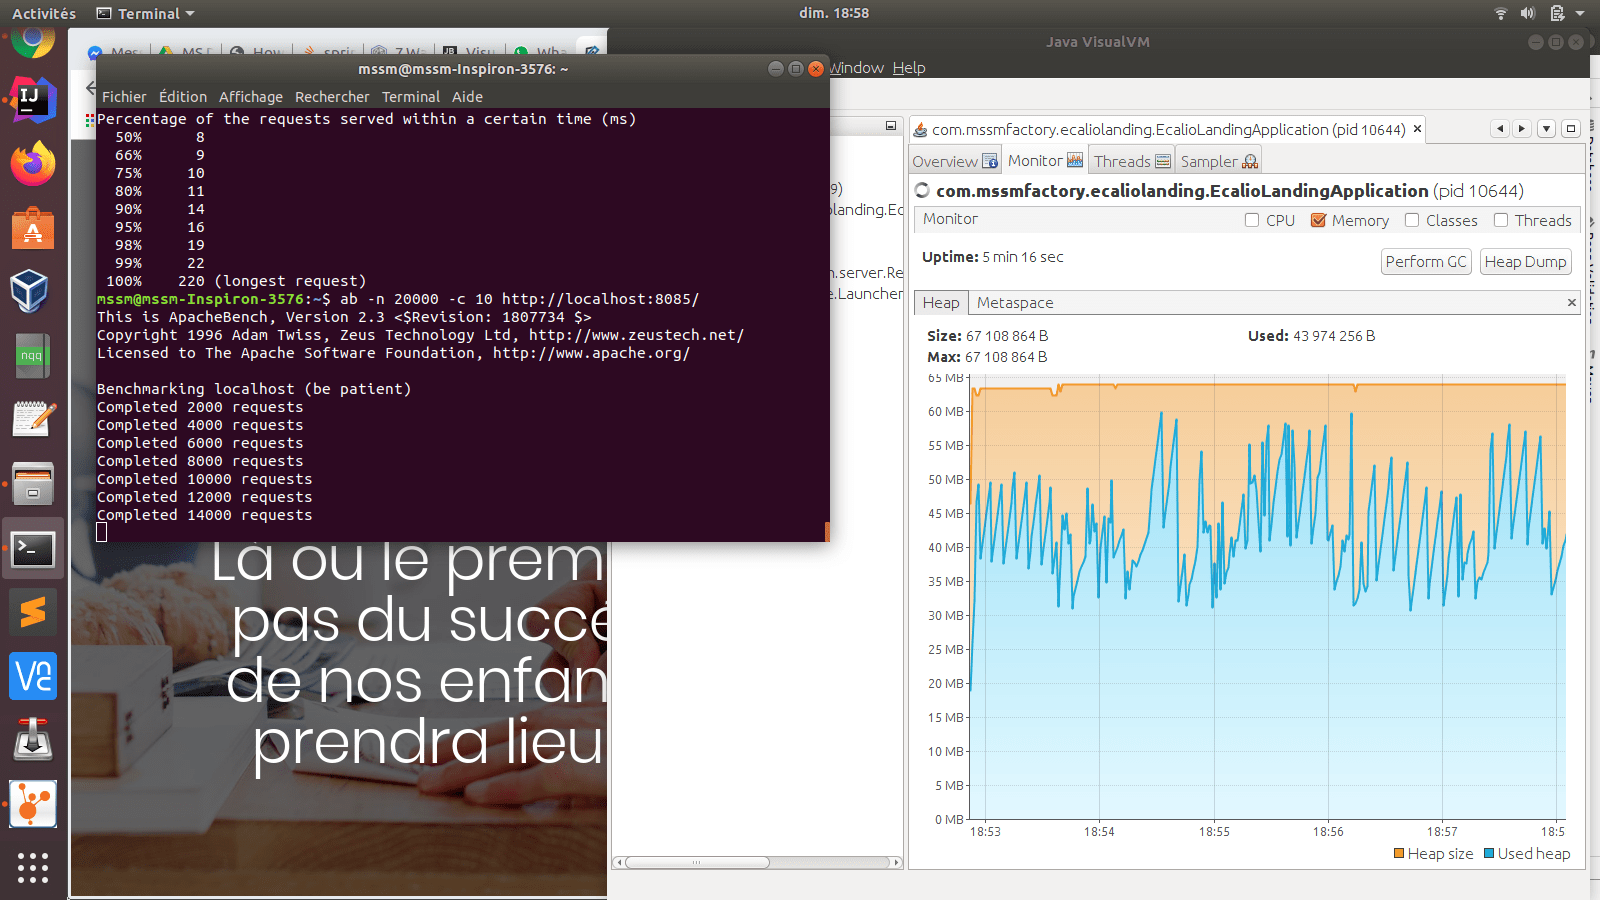This screenshot has width=1600, height=900.
Task: Open the Édition menu in Terminal
Action: click(183, 97)
